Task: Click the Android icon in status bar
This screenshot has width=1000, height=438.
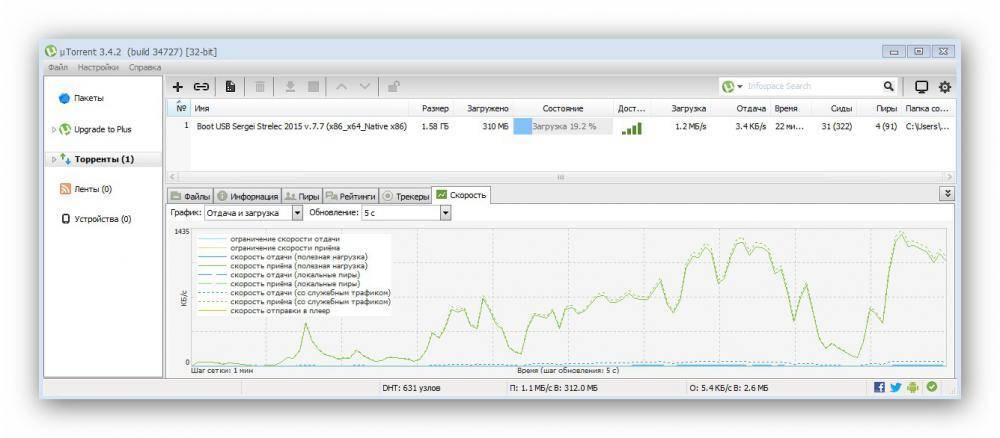Action: coord(913,387)
